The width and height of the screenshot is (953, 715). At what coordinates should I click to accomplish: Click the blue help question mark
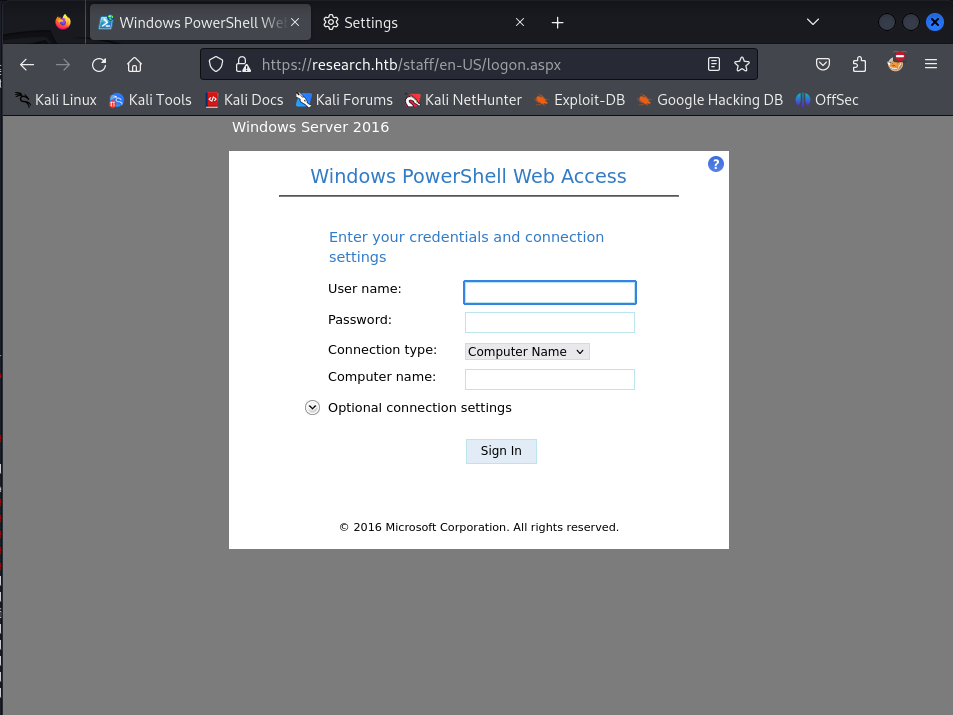(716, 164)
